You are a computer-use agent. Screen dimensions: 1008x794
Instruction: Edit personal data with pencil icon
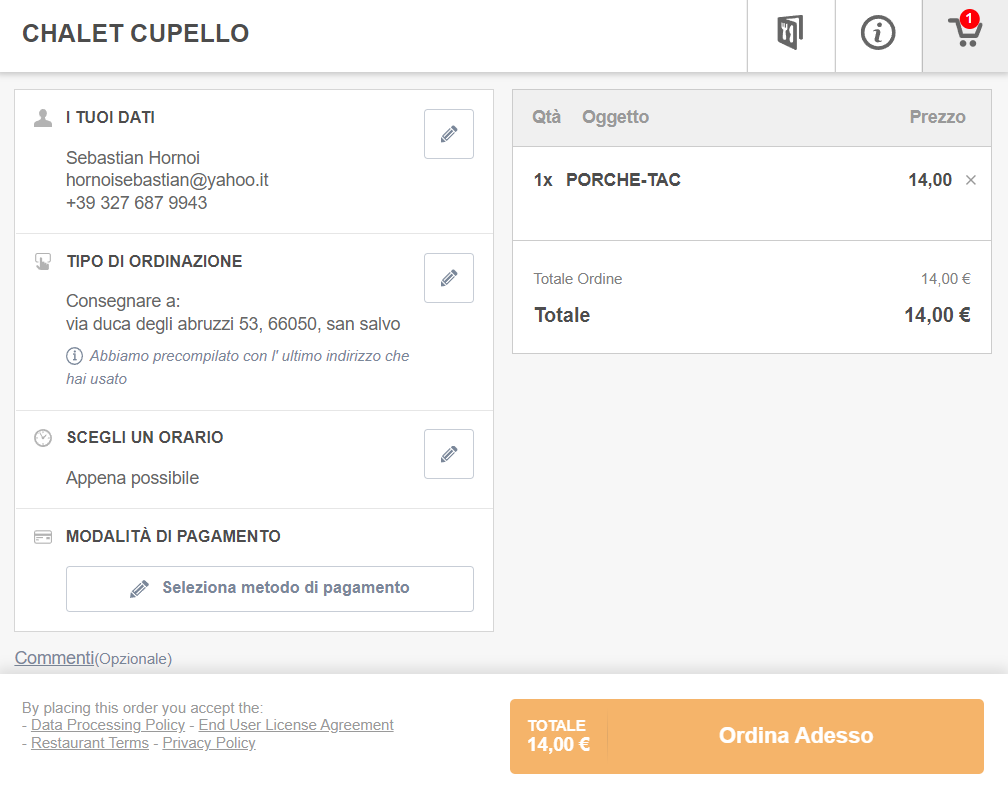(x=449, y=134)
